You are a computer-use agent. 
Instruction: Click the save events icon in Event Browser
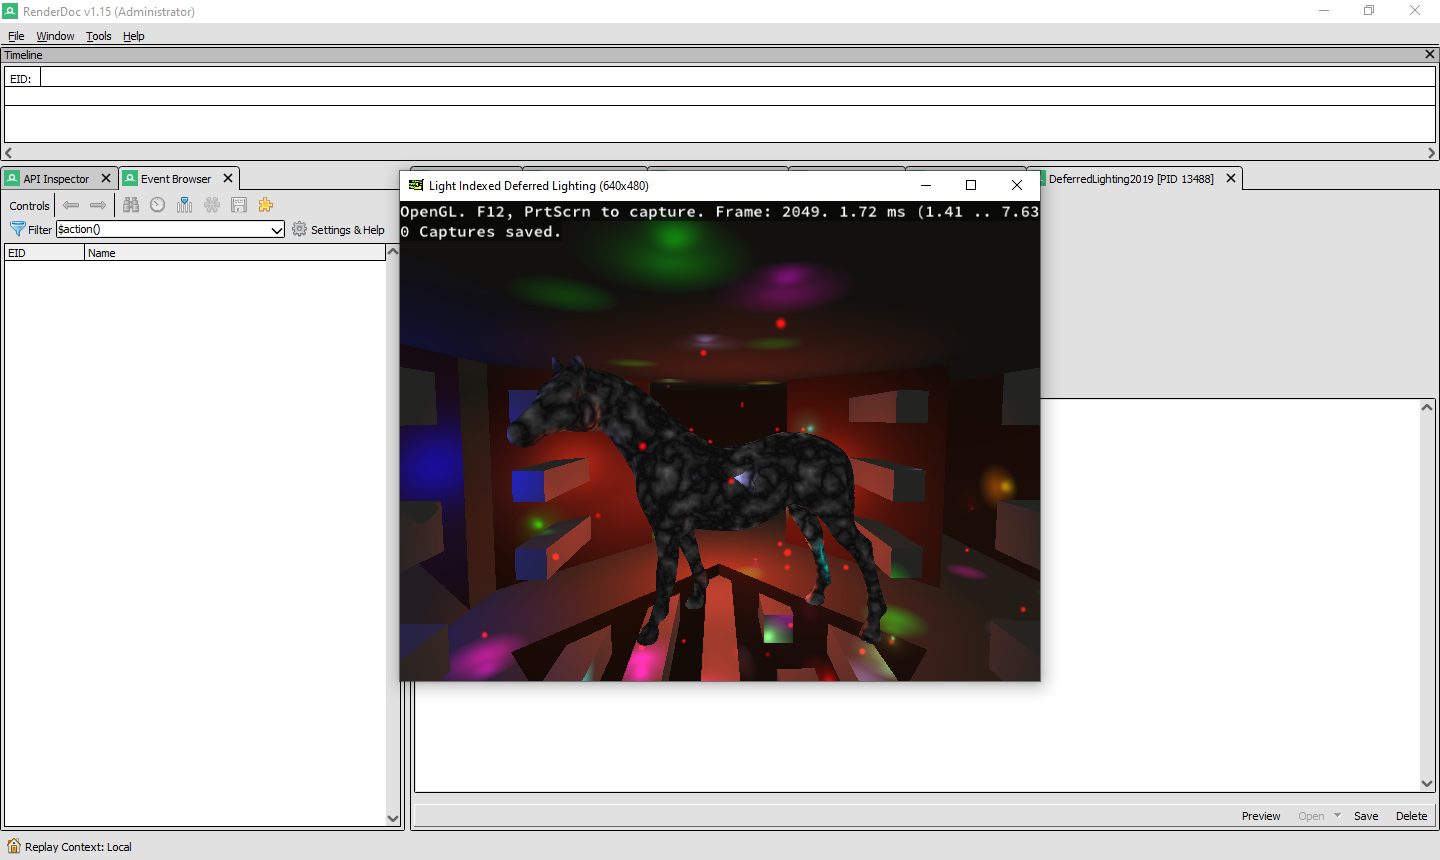click(238, 205)
